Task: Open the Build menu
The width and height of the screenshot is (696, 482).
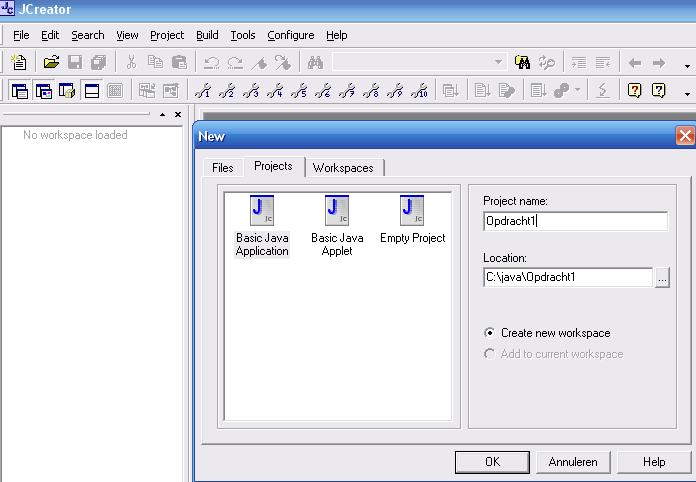Action: pyautogui.click(x=207, y=35)
